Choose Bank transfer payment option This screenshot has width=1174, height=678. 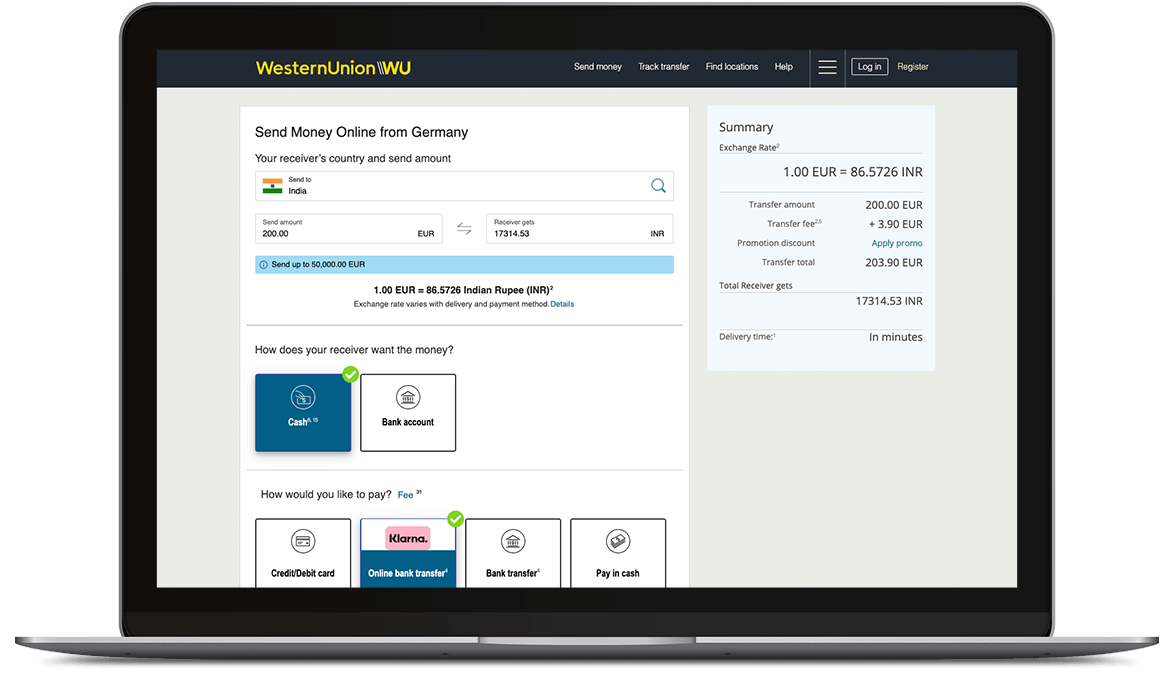pos(513,552)
